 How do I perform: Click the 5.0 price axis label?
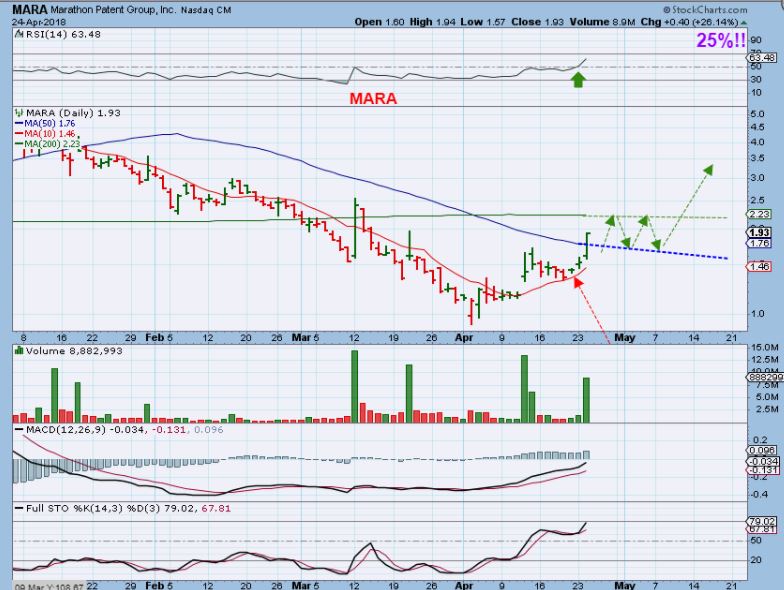[x=758, y=114]
